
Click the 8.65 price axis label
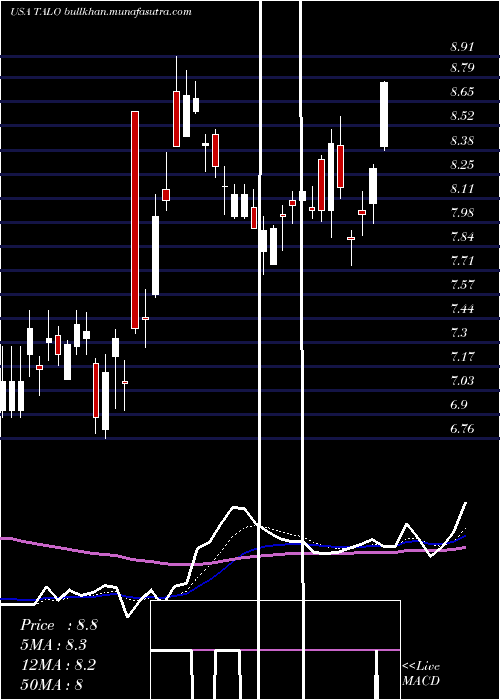coord(462,92)
